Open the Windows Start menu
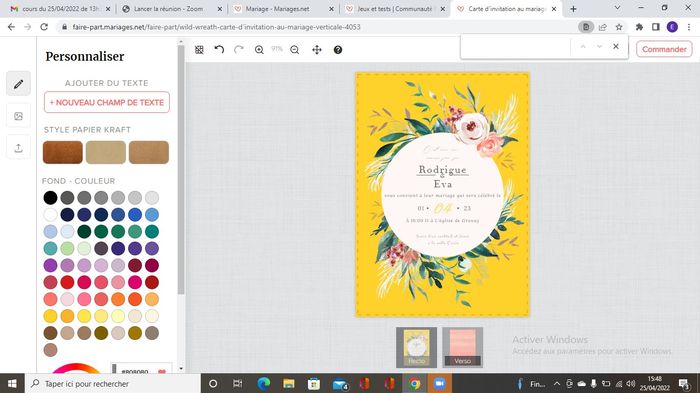The width and height of the screenshot is (700, 393). coord(12,384)
